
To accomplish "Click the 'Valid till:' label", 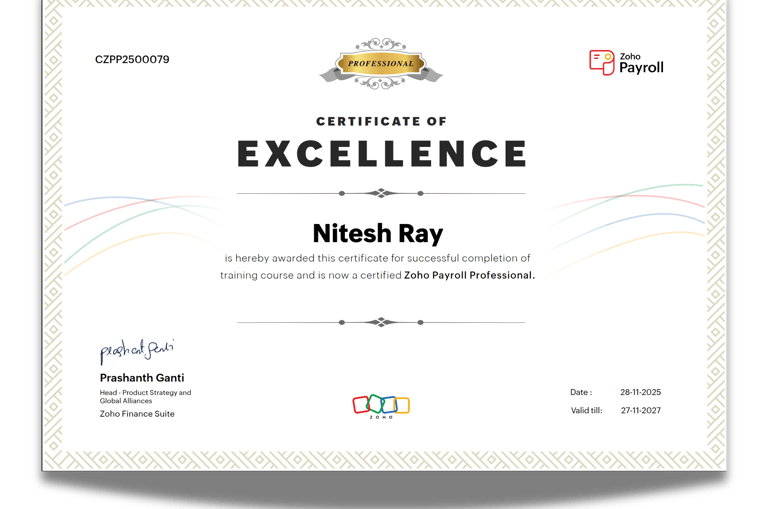I will (586, 411).
